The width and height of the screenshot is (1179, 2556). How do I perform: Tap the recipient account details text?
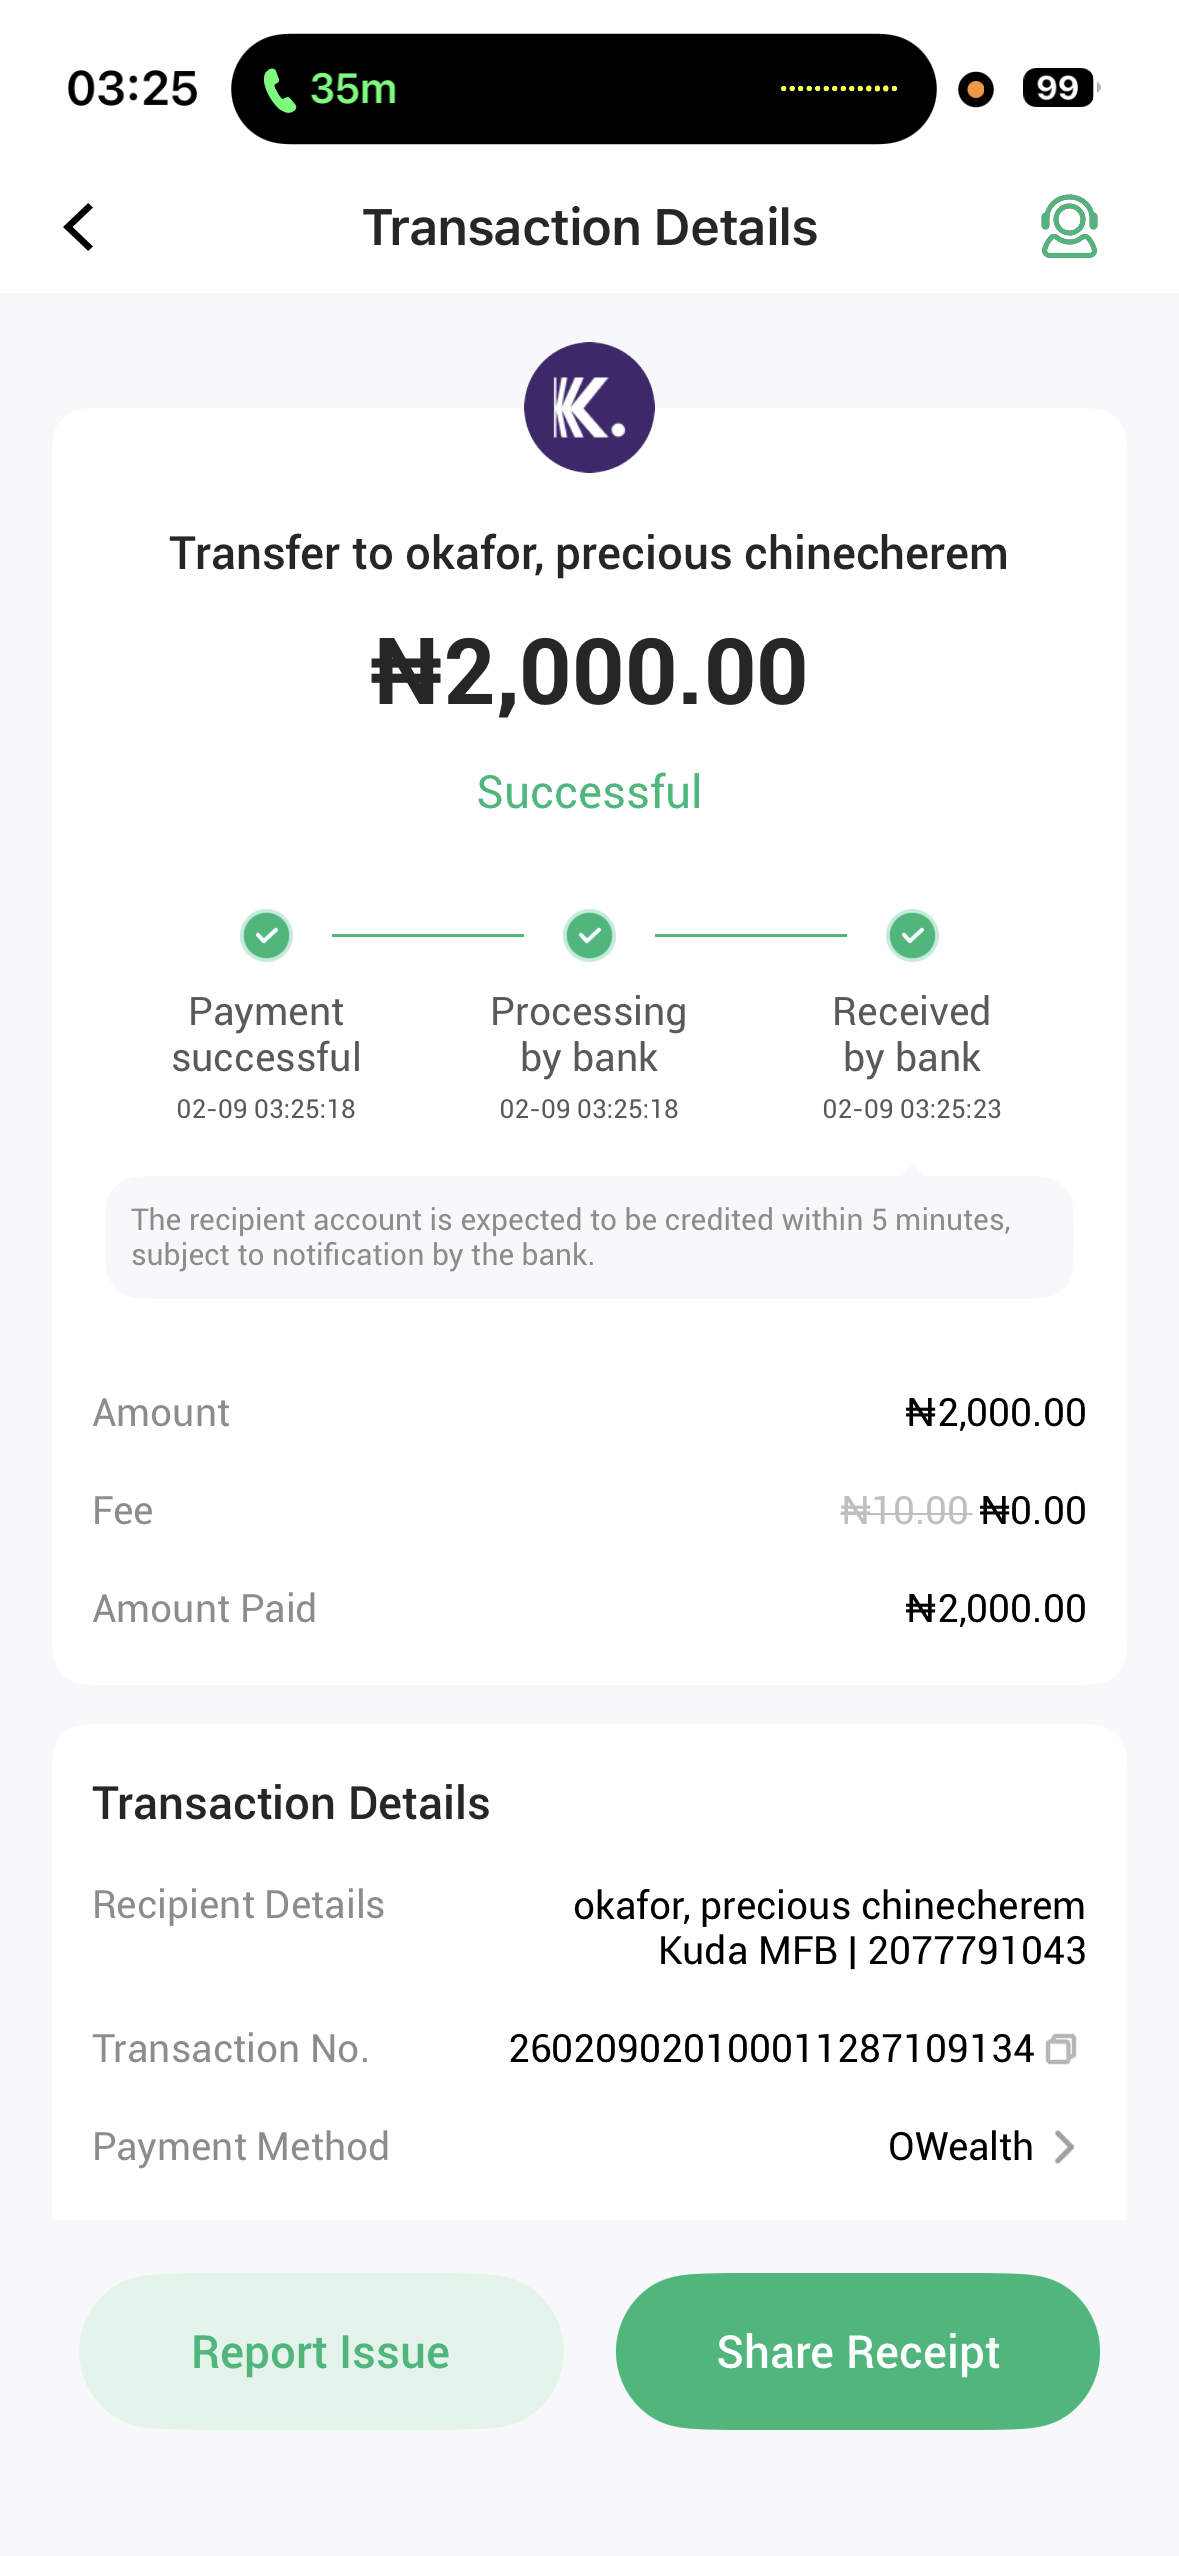coord(828,1928)
